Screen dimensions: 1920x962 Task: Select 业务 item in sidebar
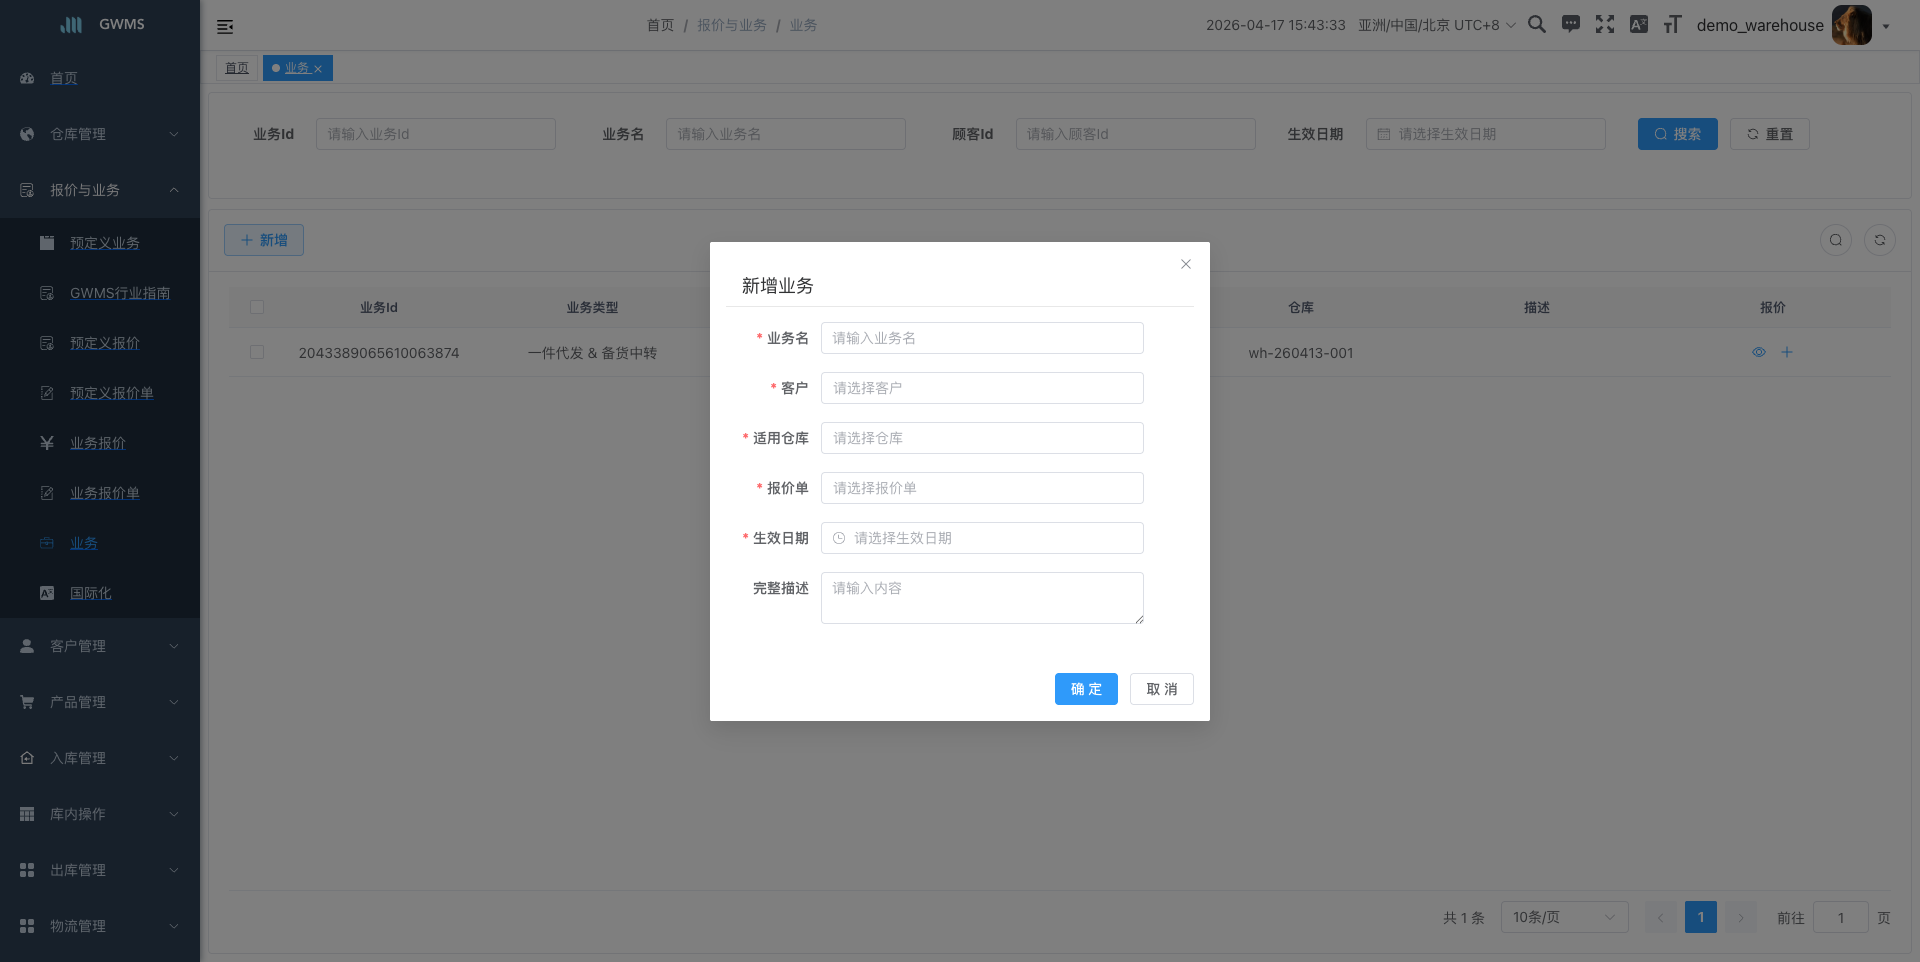click(100, 543)
